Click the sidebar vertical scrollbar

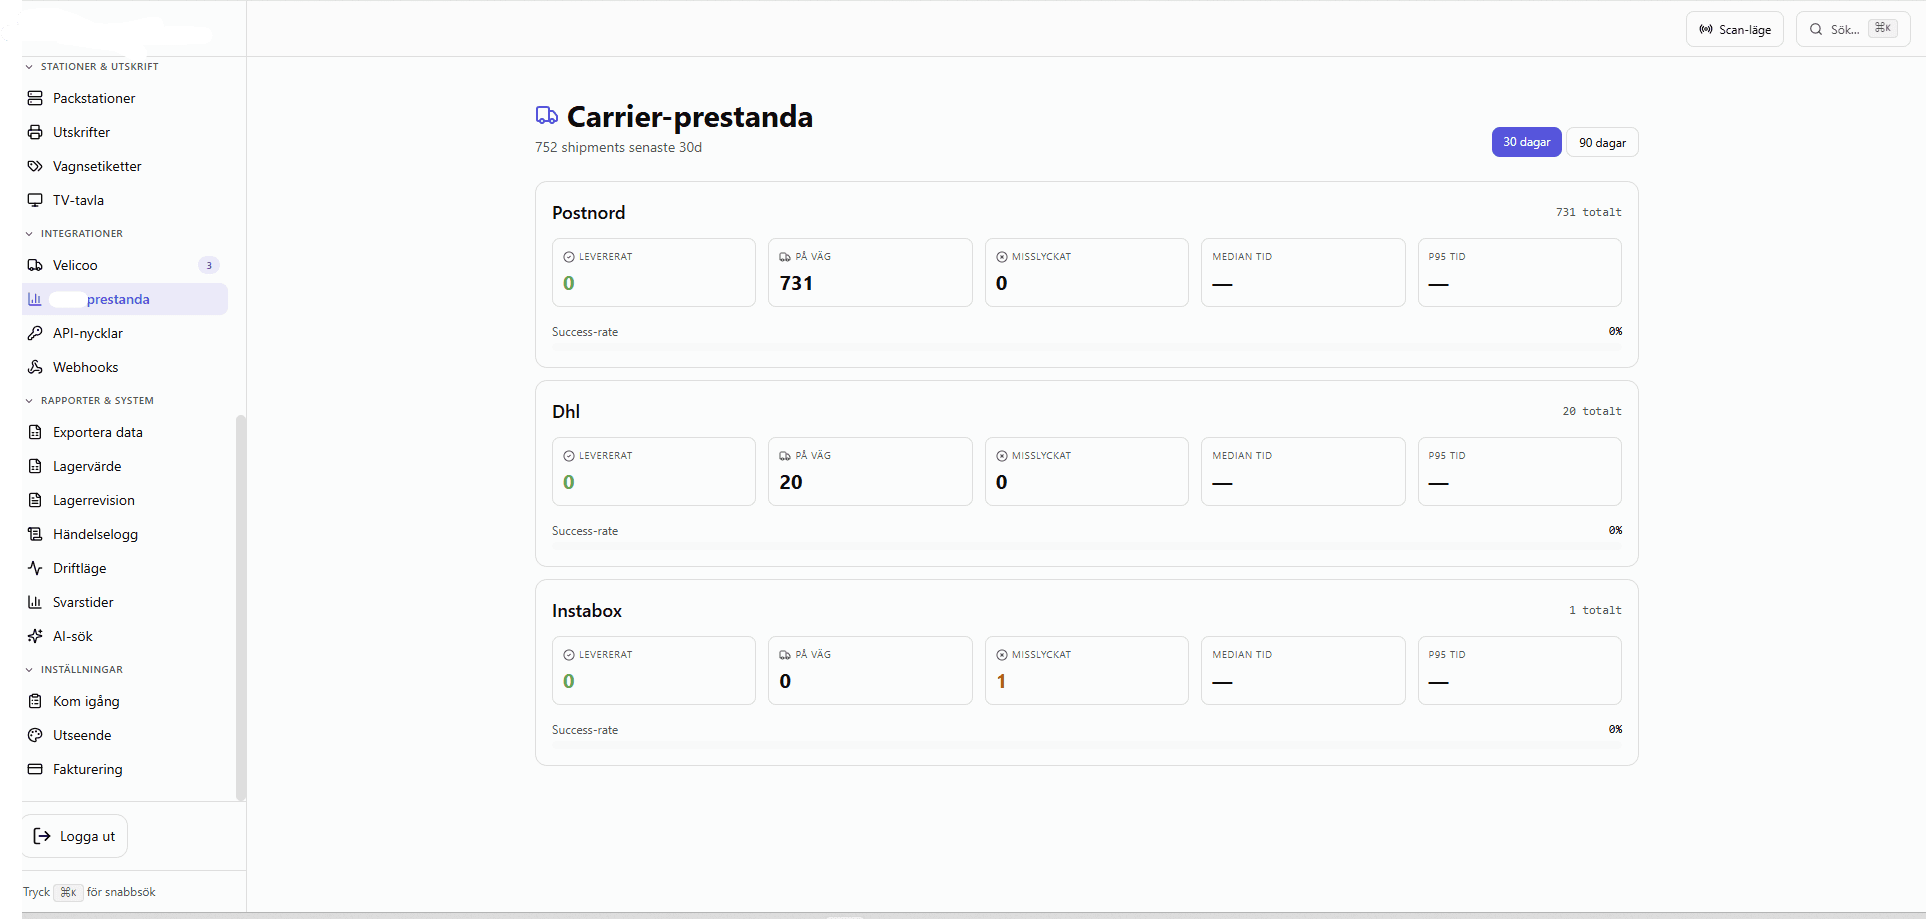point(240,607)
